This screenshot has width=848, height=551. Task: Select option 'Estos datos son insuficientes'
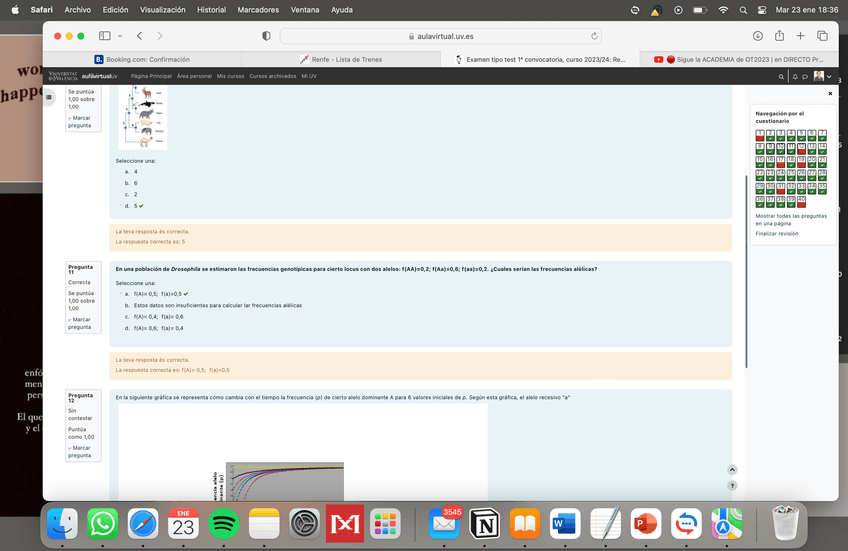pyautogui.click(x=121, y=306)
